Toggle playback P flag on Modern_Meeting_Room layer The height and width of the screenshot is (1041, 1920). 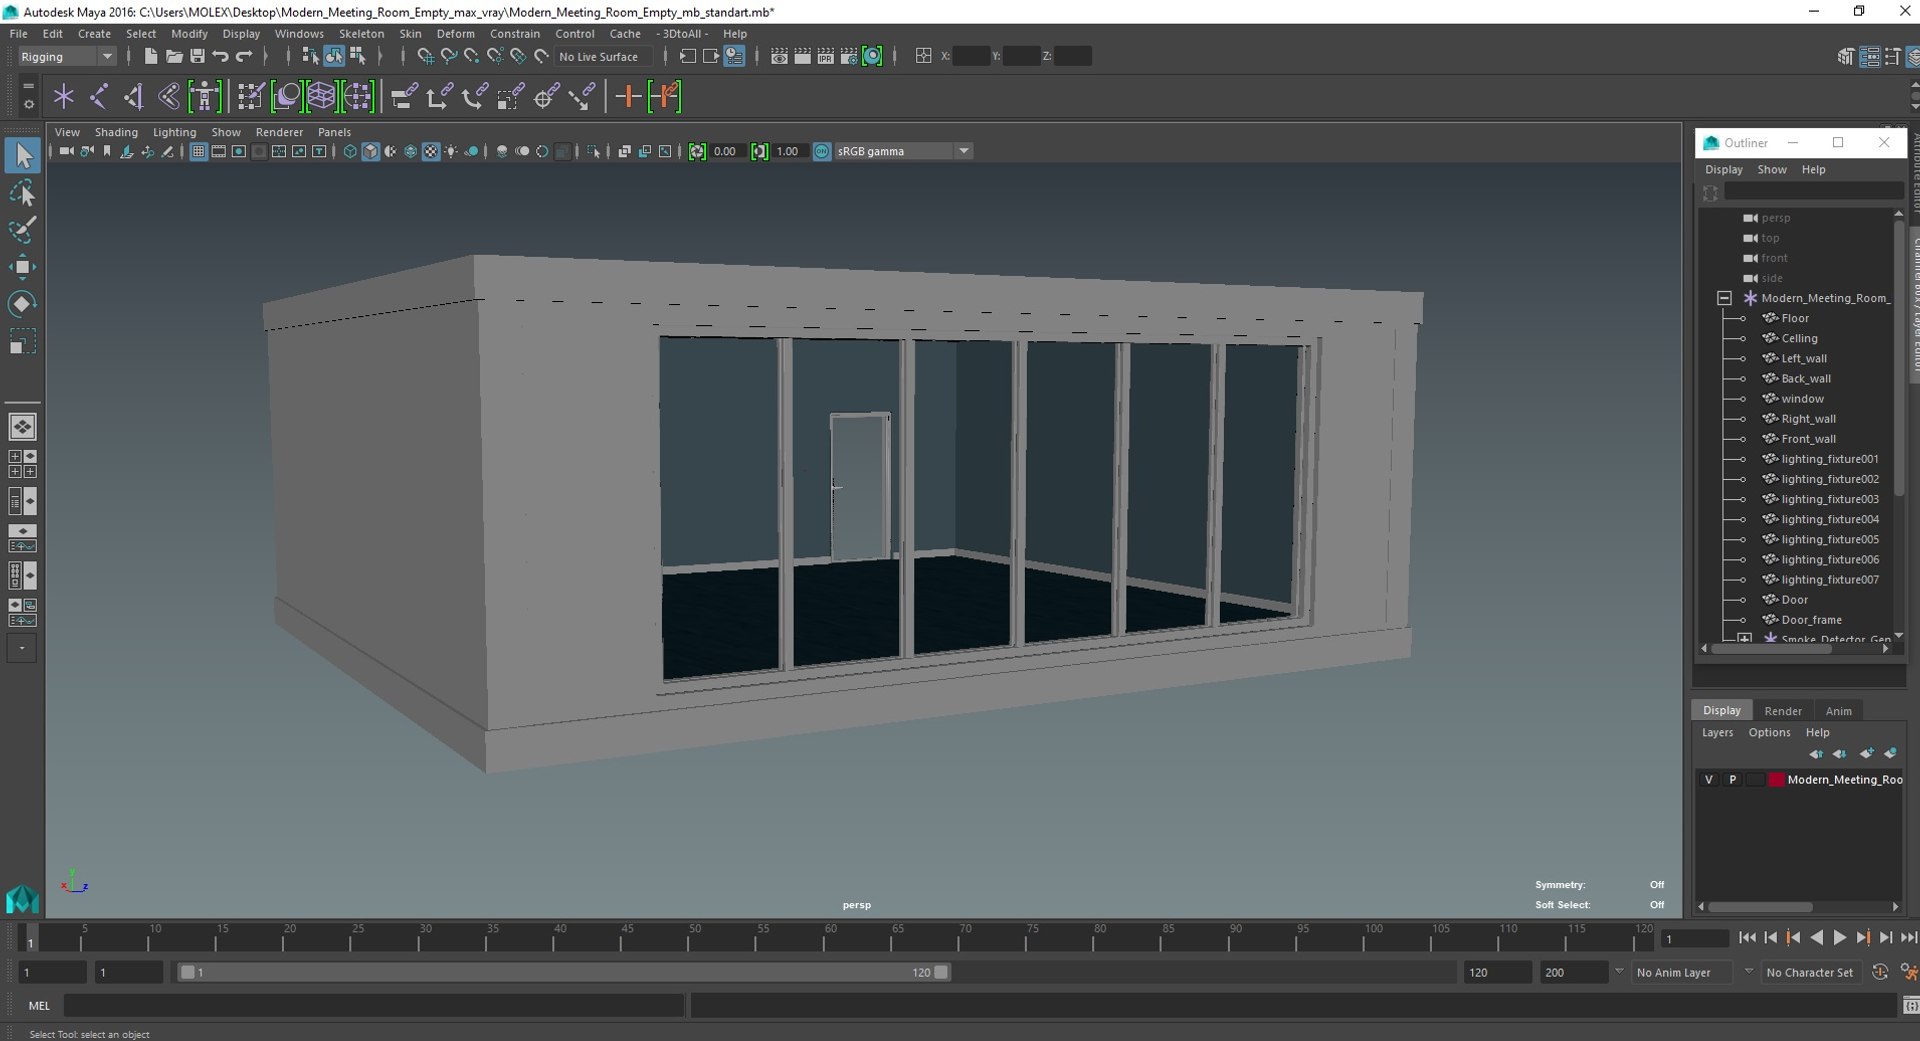tap(1733, 780)
